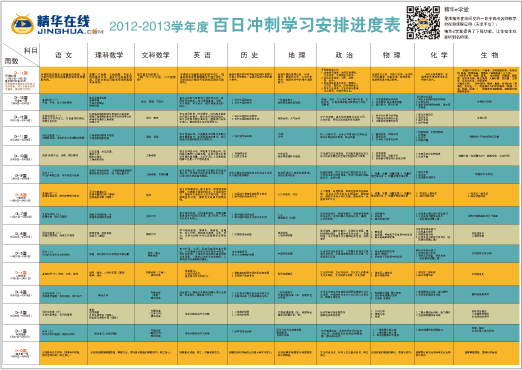Select the 化学 column header
The width and height of the screenshot is (522, 370).
[434, 55]
